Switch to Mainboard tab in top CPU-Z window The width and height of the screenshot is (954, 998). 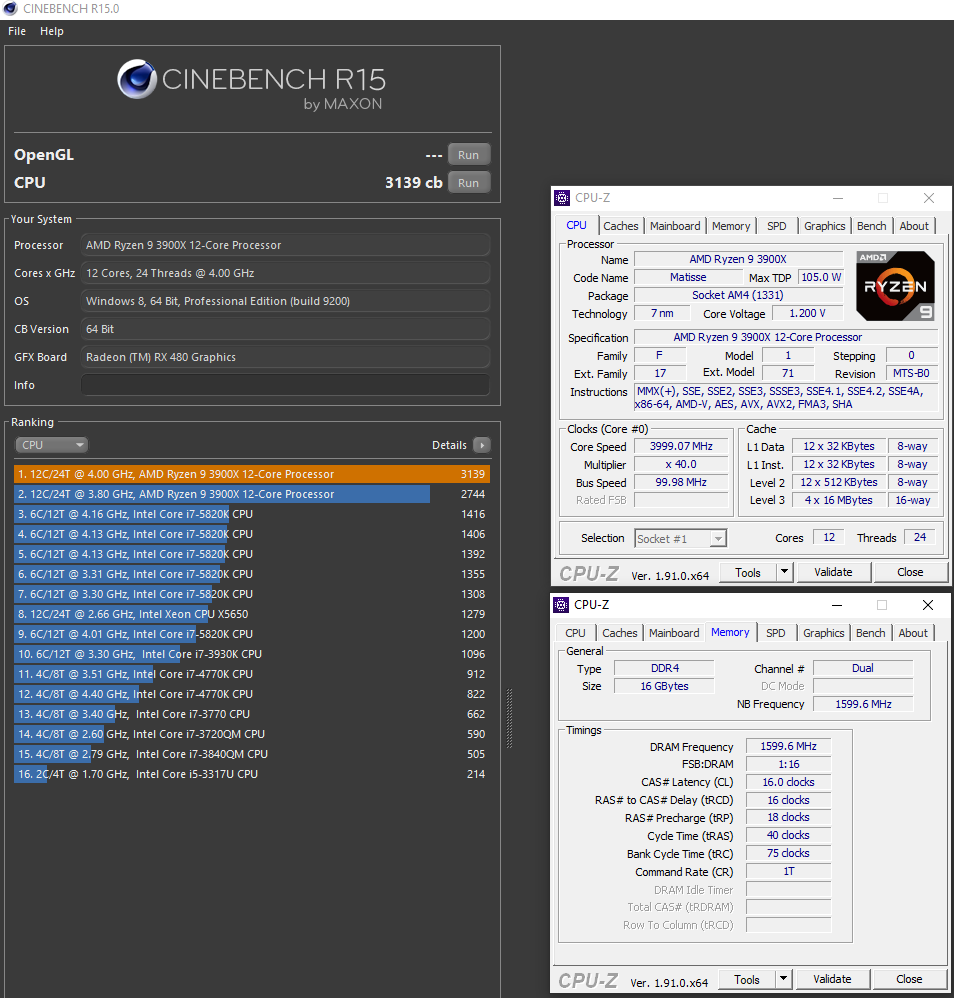pyautogui.click(x=675, y=226)
